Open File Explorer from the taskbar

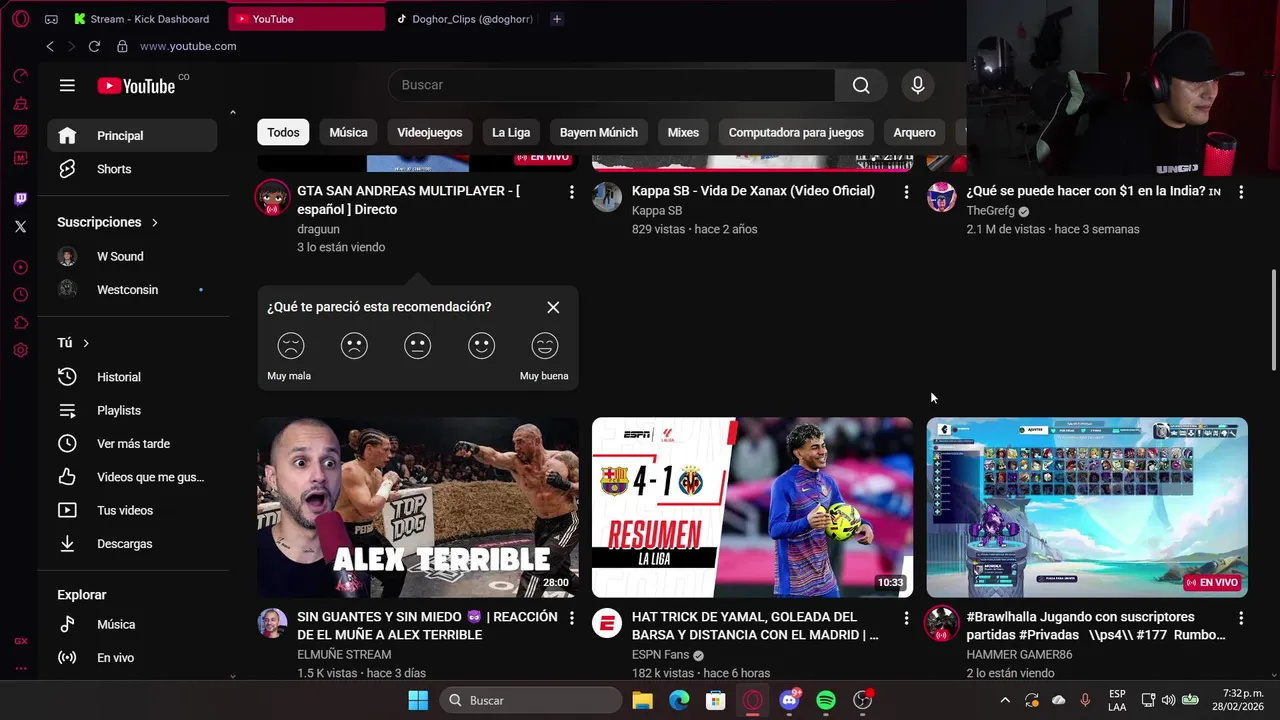tap(642, 700)
